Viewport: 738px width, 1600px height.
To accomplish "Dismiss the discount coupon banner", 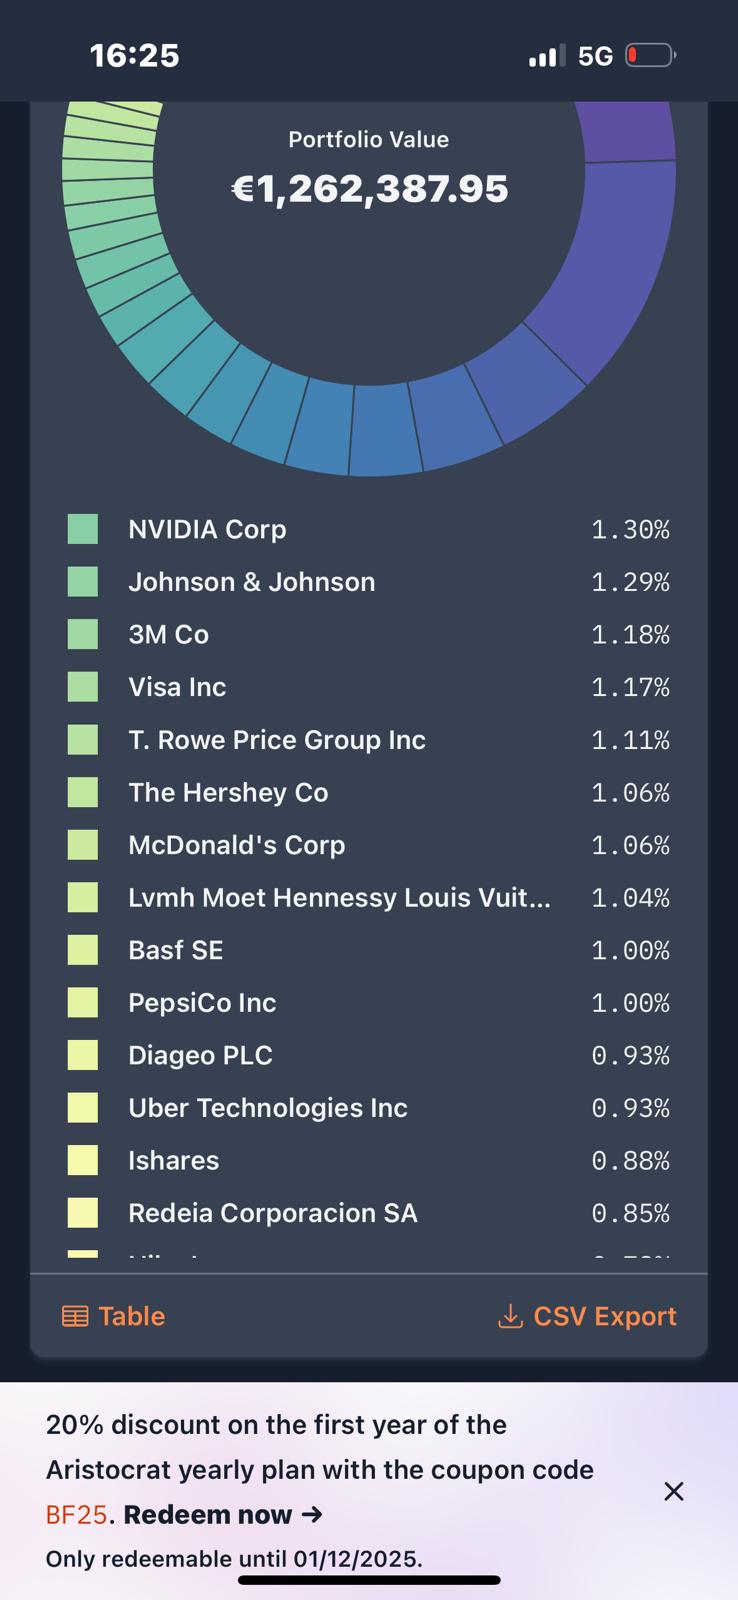I will click(x=674, y=1491).
